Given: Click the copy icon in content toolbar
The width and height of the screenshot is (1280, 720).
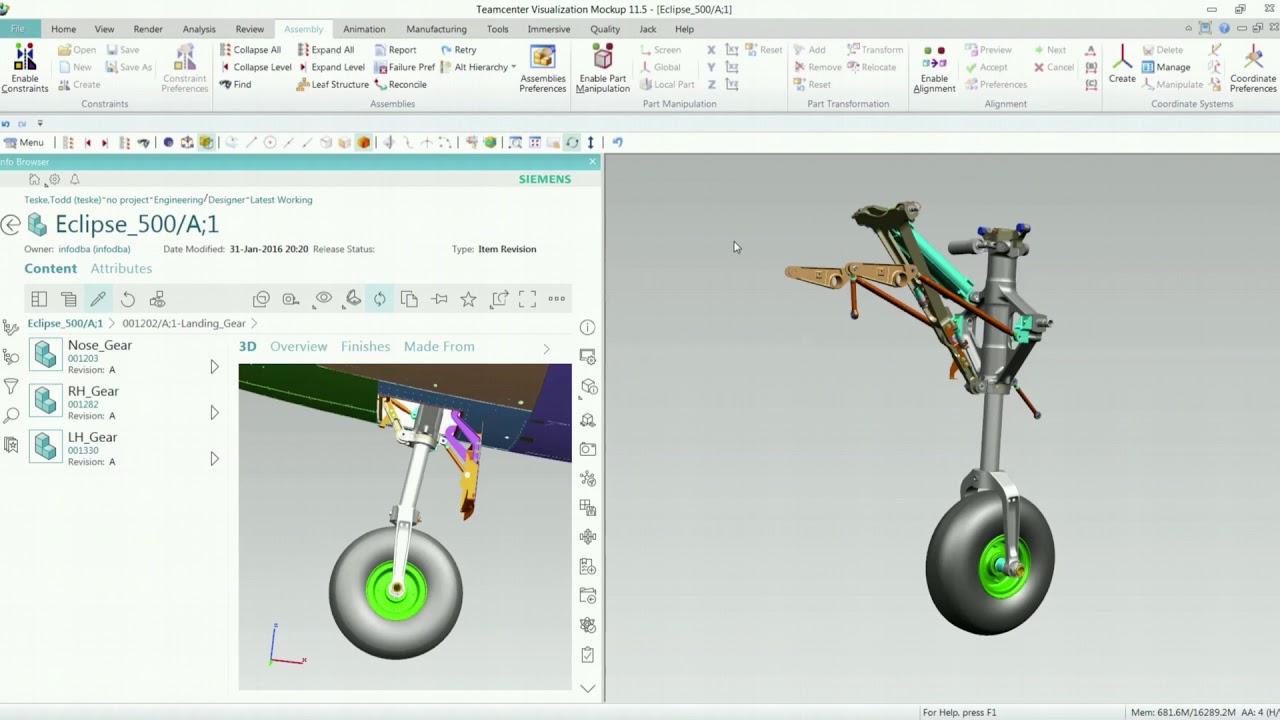Looking at the screenshot, I should [409, 298].
